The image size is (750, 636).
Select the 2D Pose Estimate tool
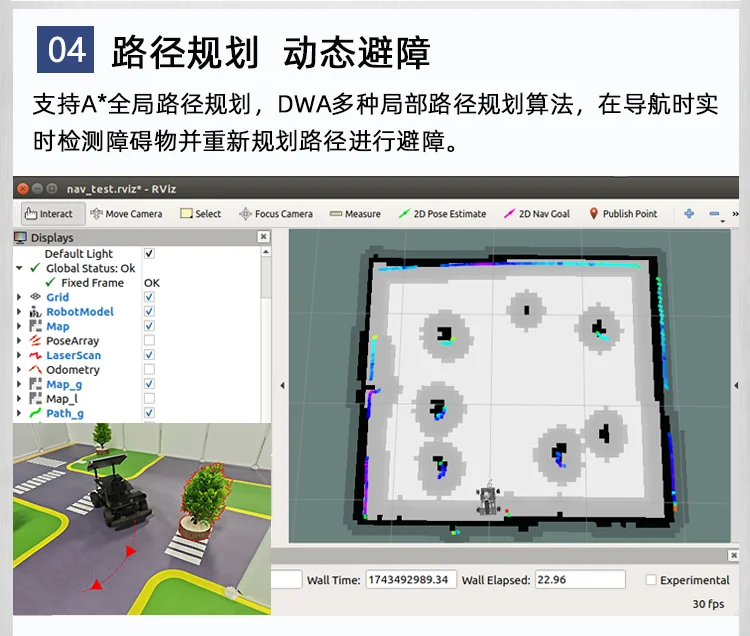coord(442,214)
